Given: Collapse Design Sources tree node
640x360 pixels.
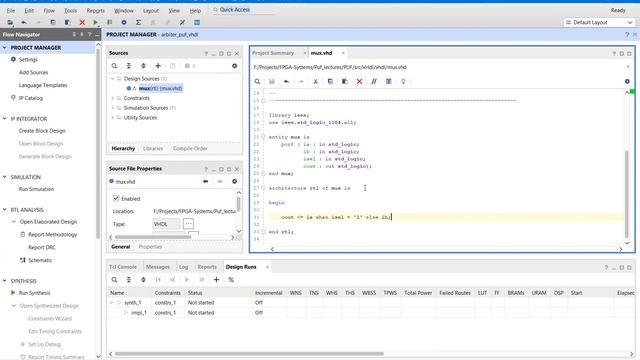Looking at the screenshot, I should (113, 78).
